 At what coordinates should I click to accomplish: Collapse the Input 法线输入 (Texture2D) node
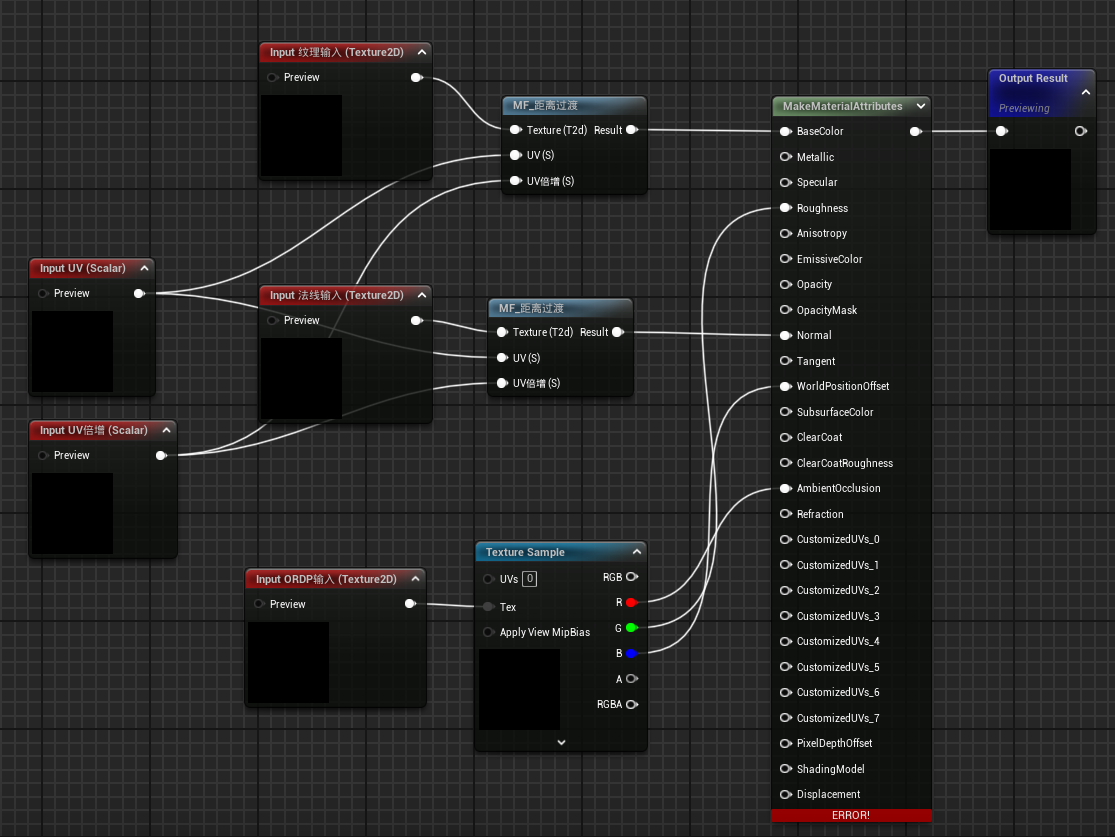(422, 295)
